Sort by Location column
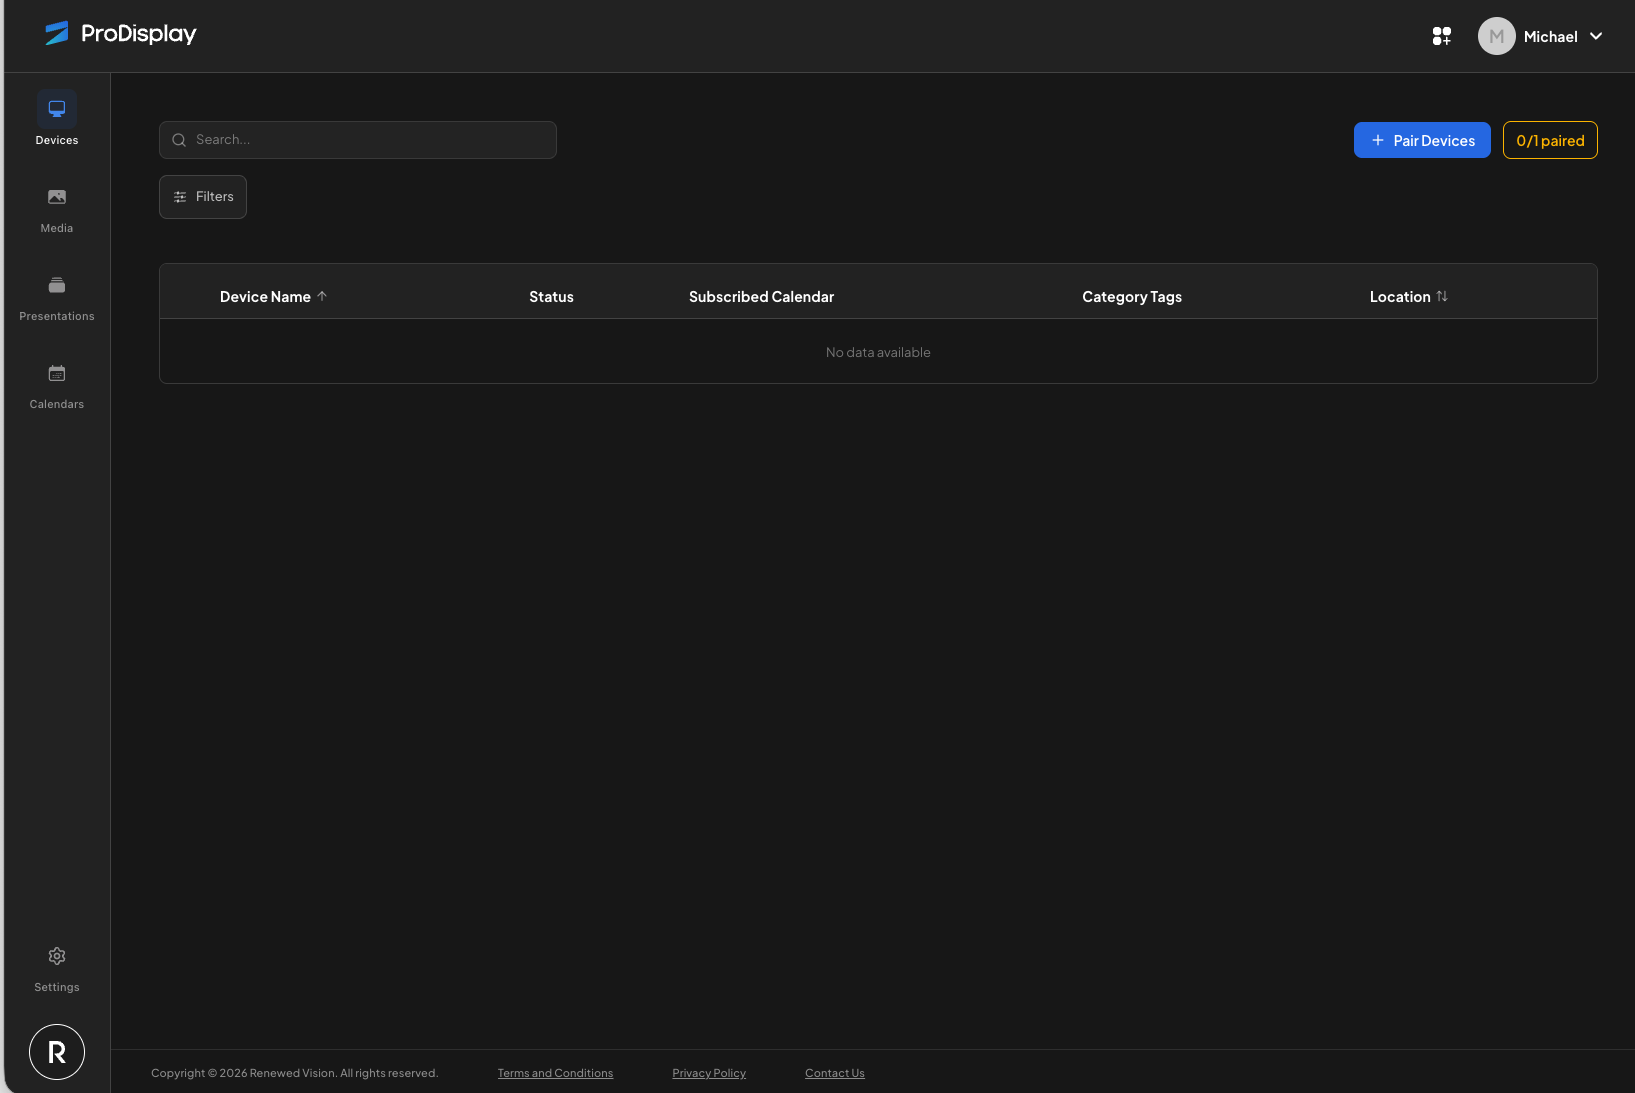Screen dimensions: 1635x1093 [1408, 297]
